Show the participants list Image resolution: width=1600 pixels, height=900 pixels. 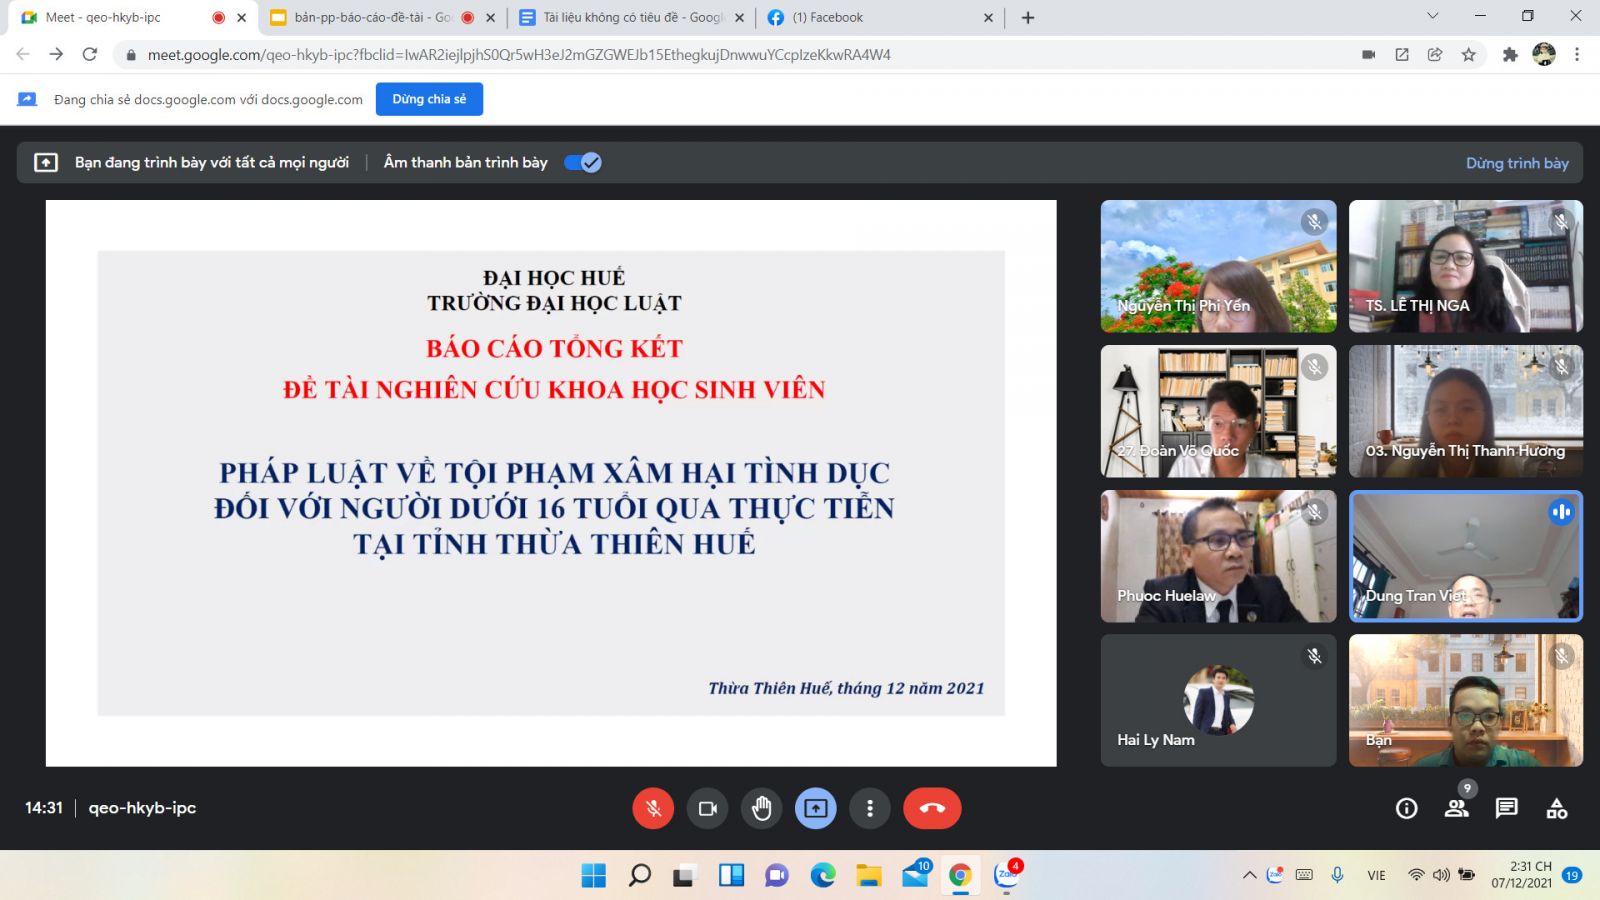click(x=1456, y=808)
